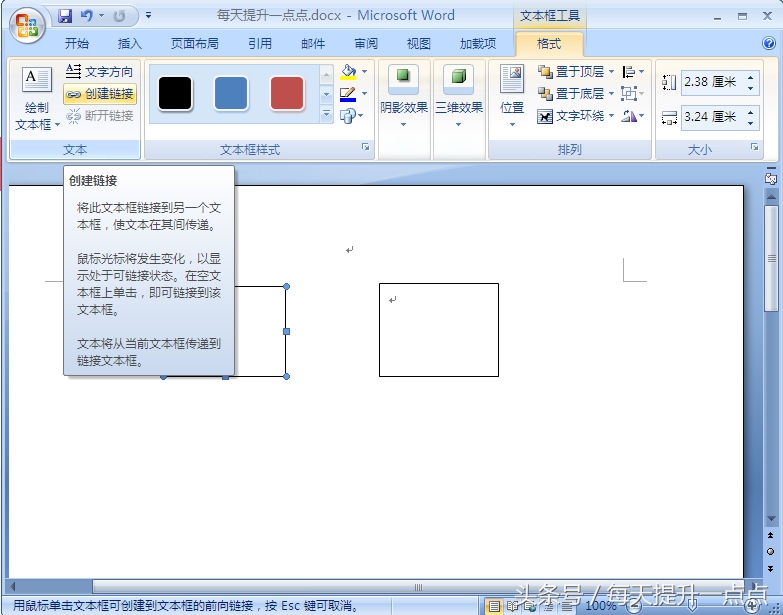The height and width of the screenshot is (615, 783).
Task: Increase the shape width value
Action: pyautogui.click(x=751, y=112)
